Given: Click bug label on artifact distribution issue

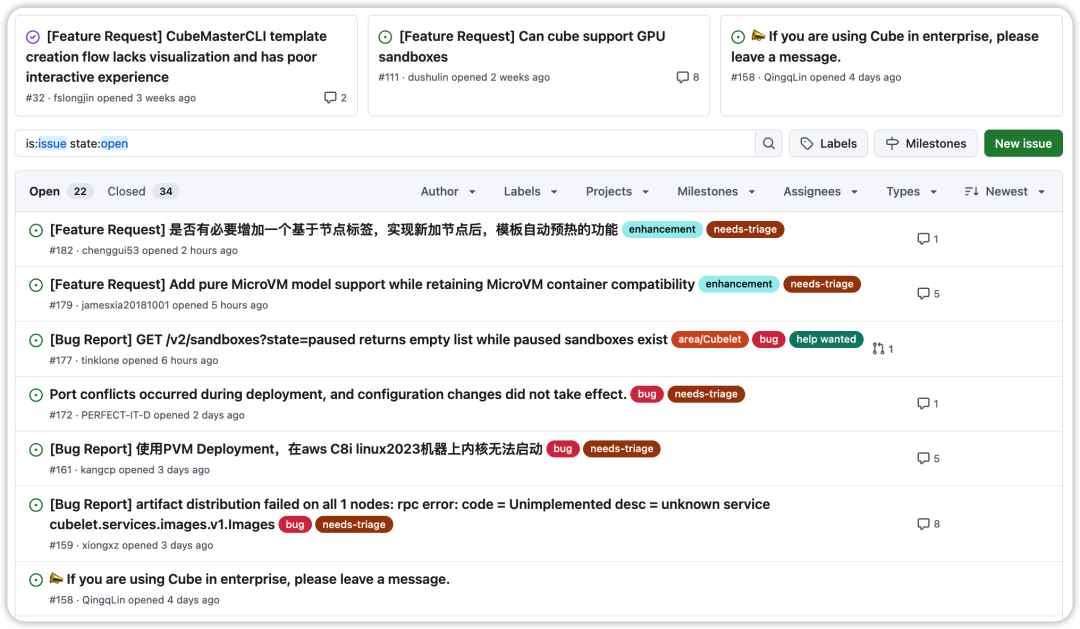Looking at the screenshot, I should tap(295, 524).
